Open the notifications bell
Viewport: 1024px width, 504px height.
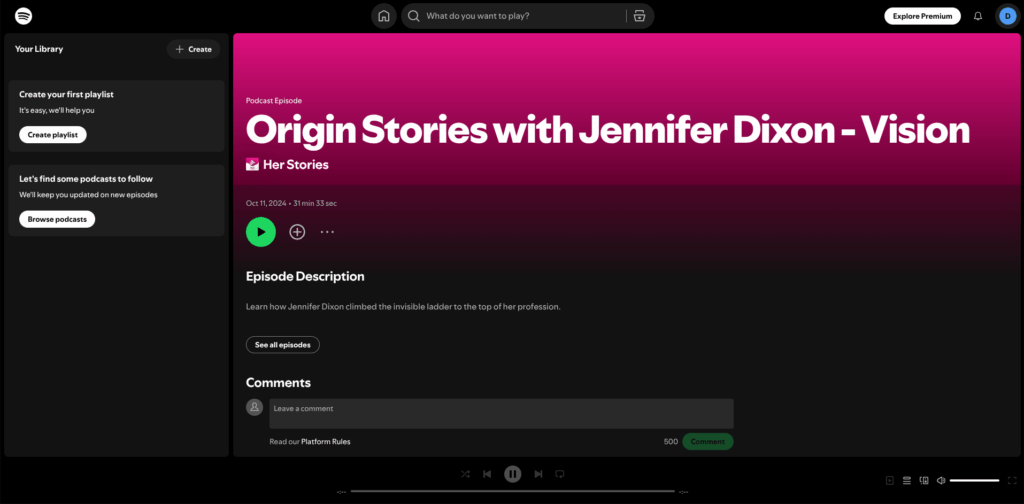(978, 16)
